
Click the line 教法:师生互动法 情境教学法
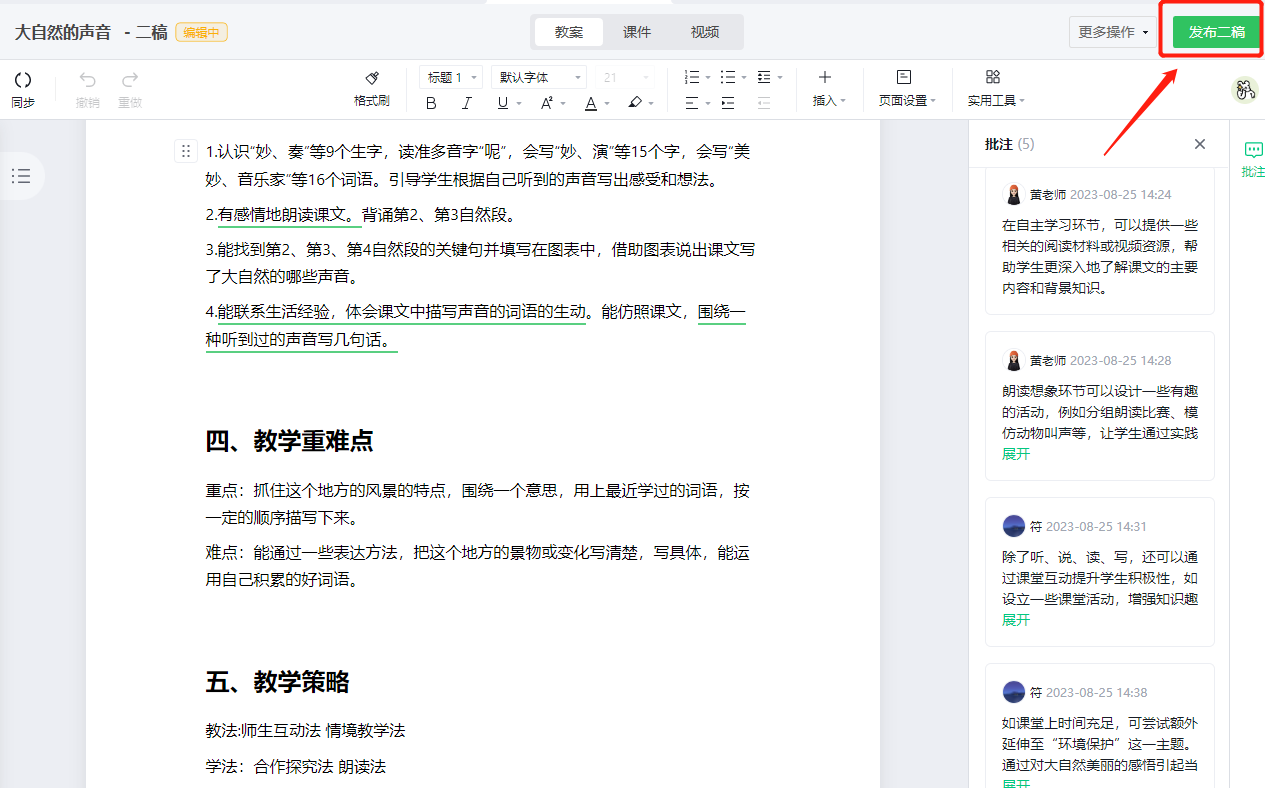[x=305, y=731]
